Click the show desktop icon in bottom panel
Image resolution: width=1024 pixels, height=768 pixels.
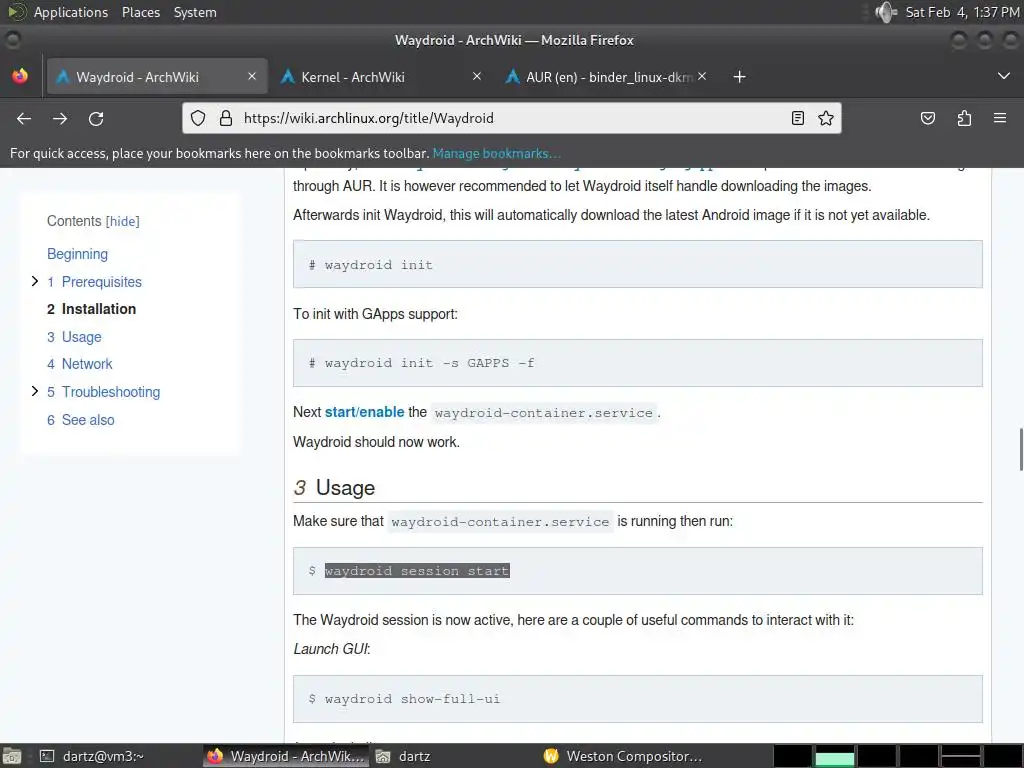[12, 756]
